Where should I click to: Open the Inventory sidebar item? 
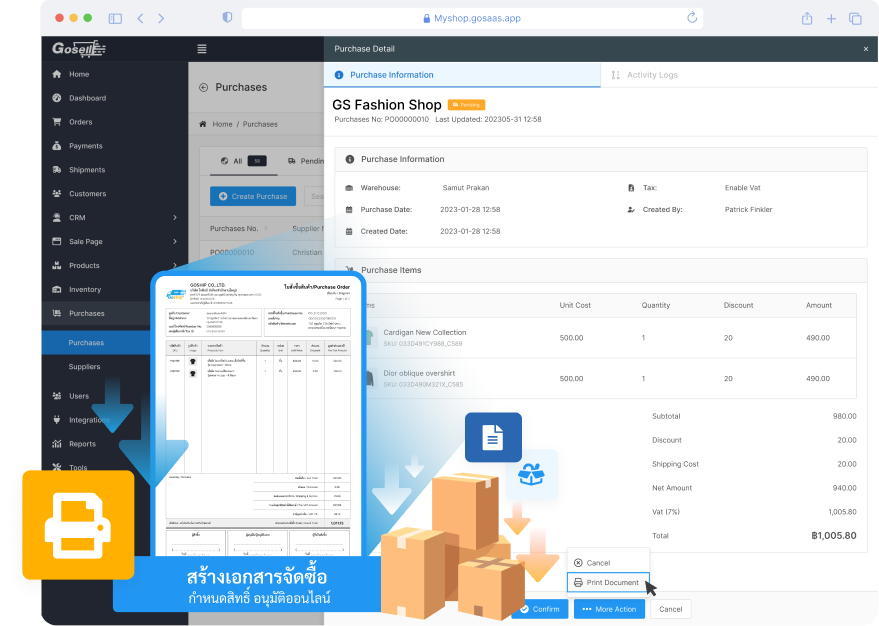[x=85, y=290]
